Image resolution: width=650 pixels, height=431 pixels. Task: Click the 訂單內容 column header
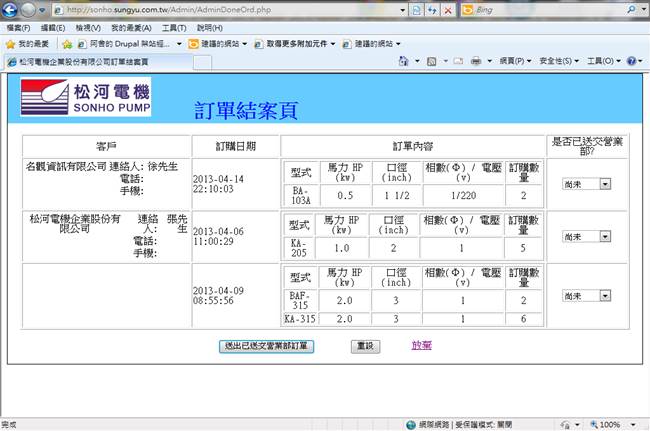(413, 146)
